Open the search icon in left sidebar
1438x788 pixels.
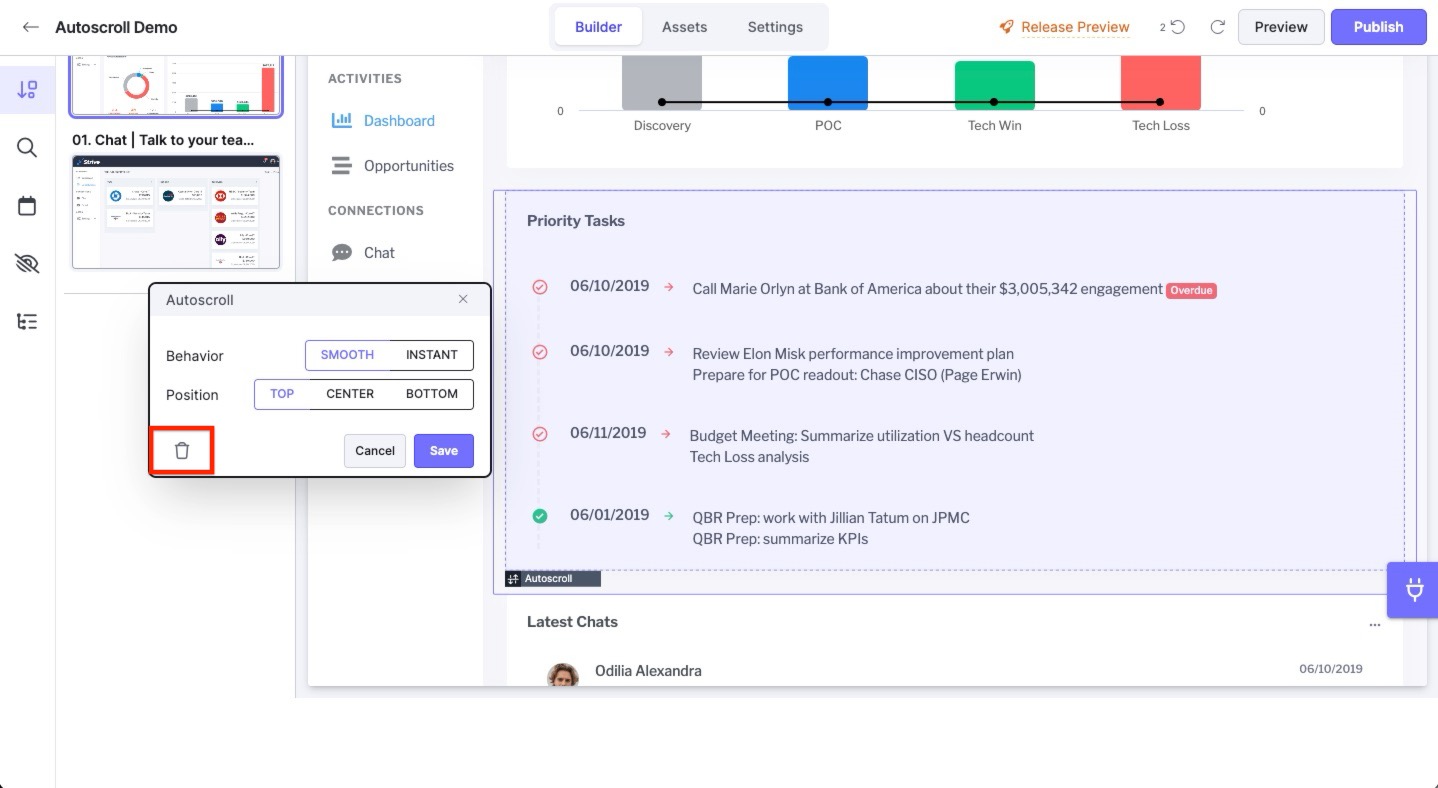[27, 148]
